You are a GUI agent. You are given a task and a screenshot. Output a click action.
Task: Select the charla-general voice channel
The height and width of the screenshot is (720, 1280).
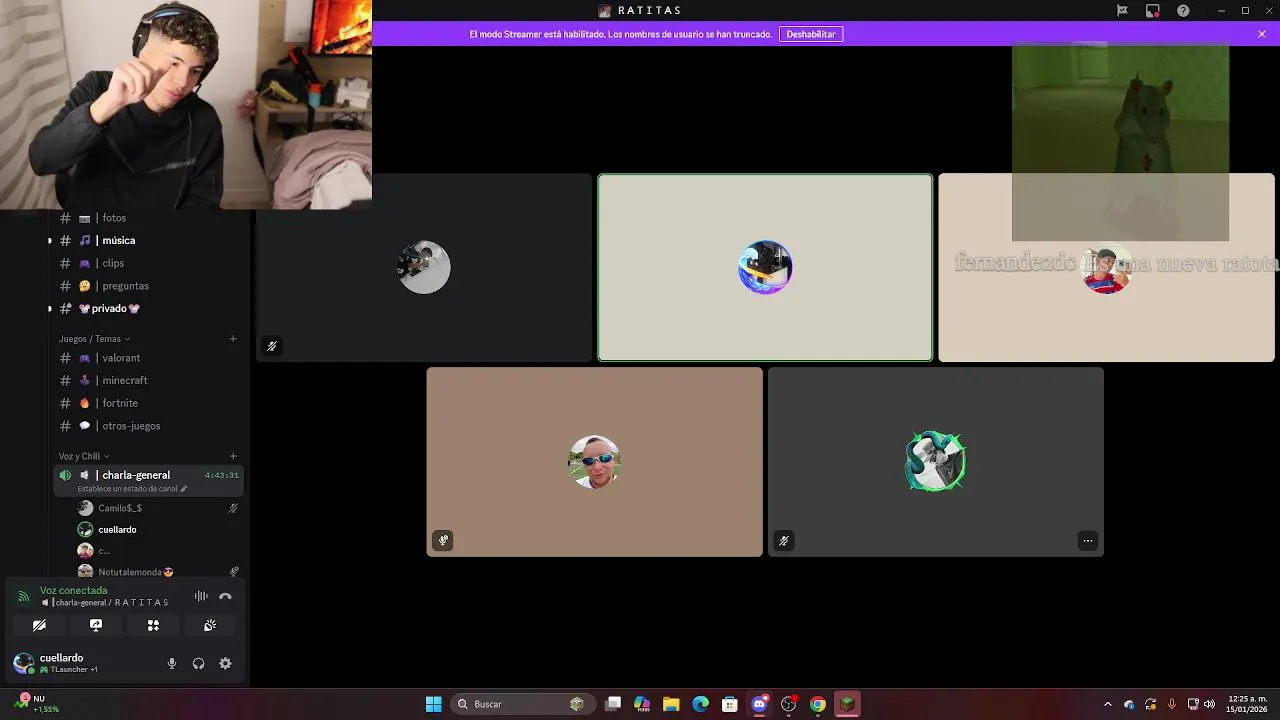tap(148, 481)
